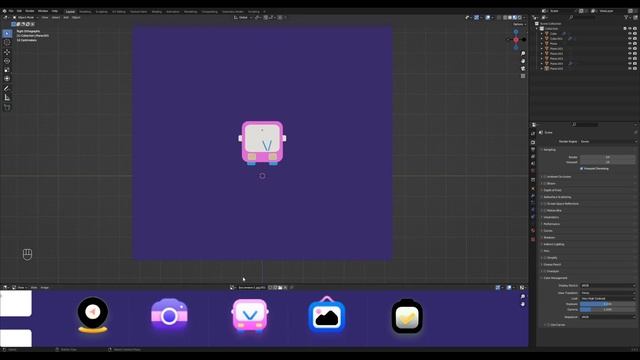Switch to the Animation workspace tab

pos(173,11)
